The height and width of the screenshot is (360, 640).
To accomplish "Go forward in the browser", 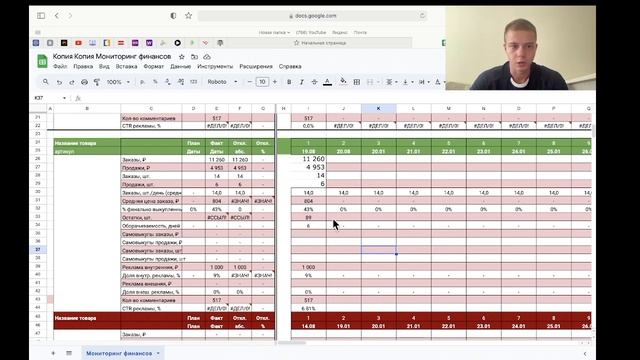I will tap(70, 16).
